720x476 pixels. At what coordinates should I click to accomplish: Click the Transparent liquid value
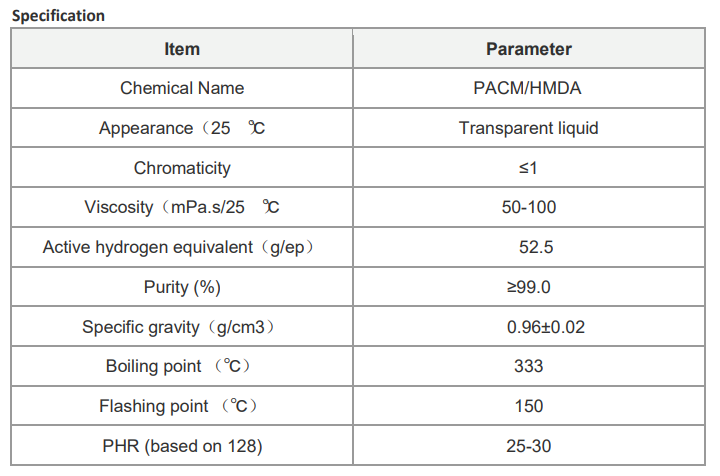coord(528,128)
